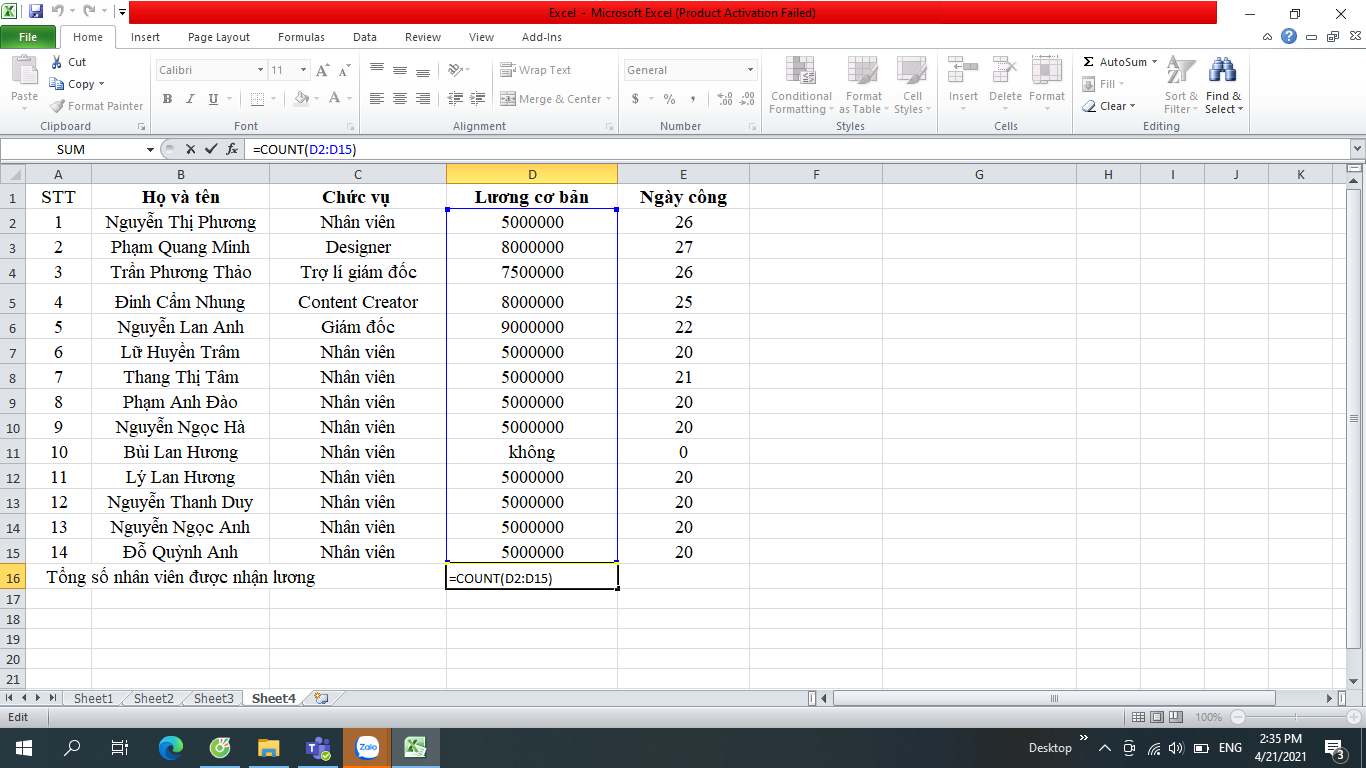The image size is (1366, 768).
Task: Click the Increase Indent icon
Action: [479, 99]
